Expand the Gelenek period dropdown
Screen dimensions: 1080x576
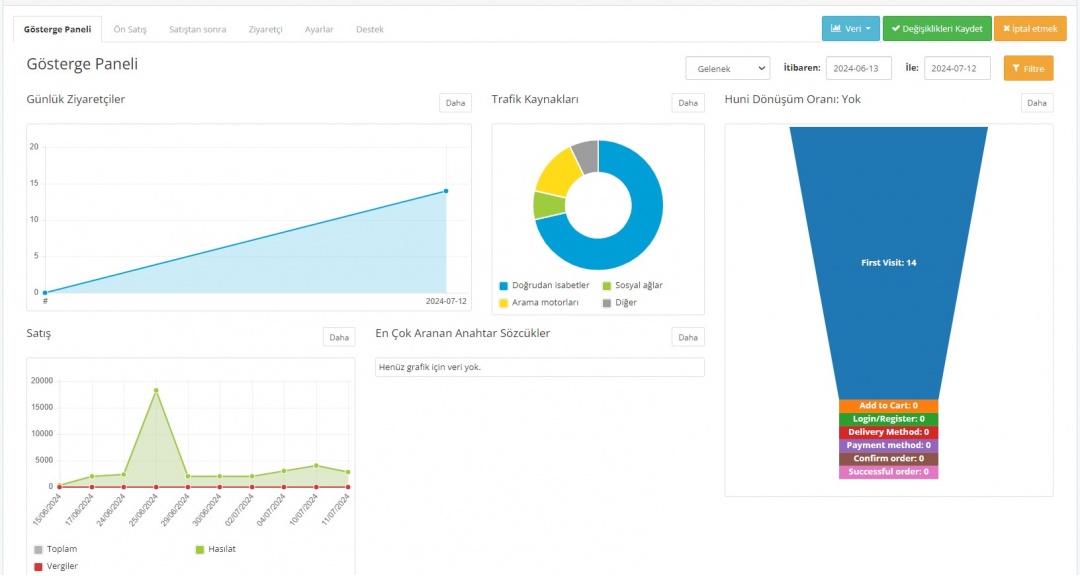tap(727, 69)
